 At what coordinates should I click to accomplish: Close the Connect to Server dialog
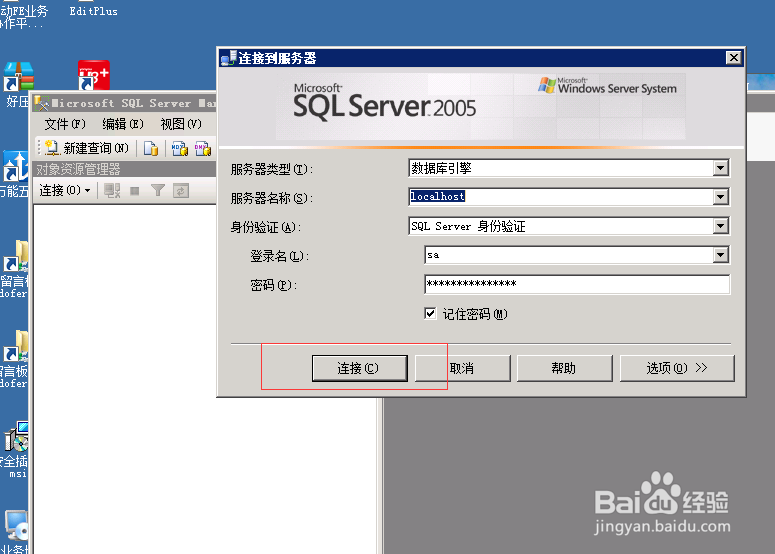point(734,58)
